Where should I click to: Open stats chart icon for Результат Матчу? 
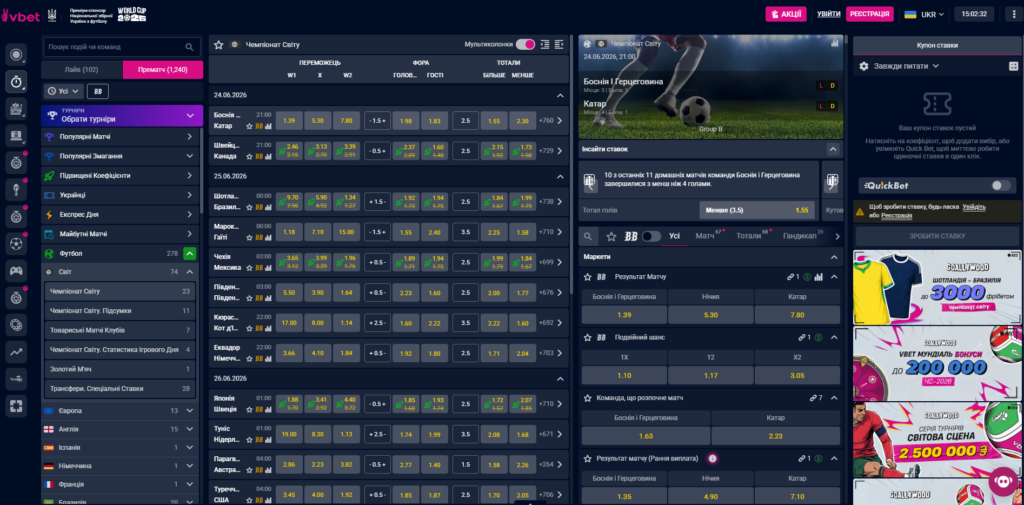point(819,277)
